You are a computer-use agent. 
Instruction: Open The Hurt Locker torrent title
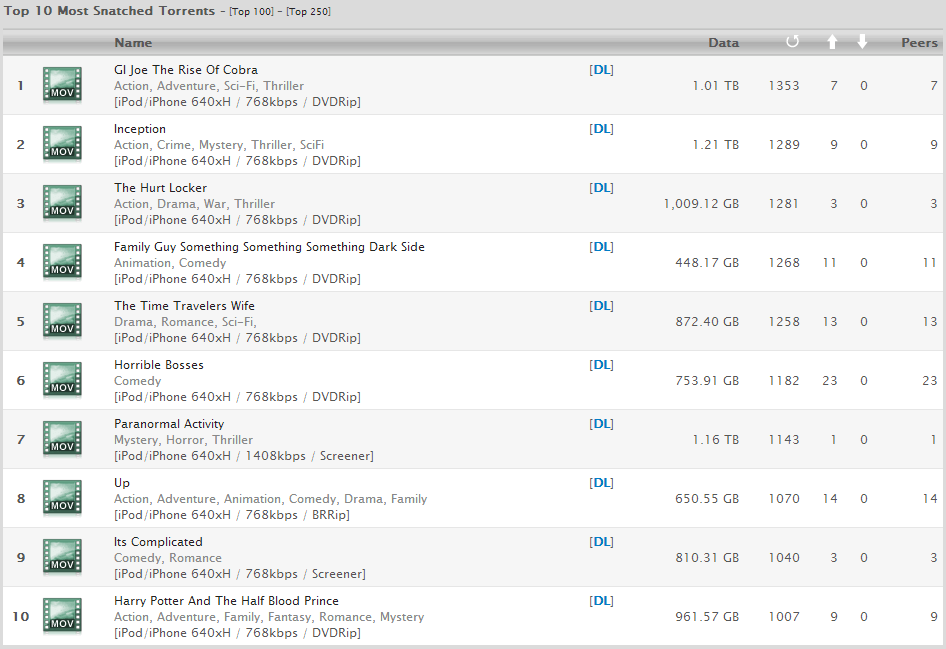[160, 188]
